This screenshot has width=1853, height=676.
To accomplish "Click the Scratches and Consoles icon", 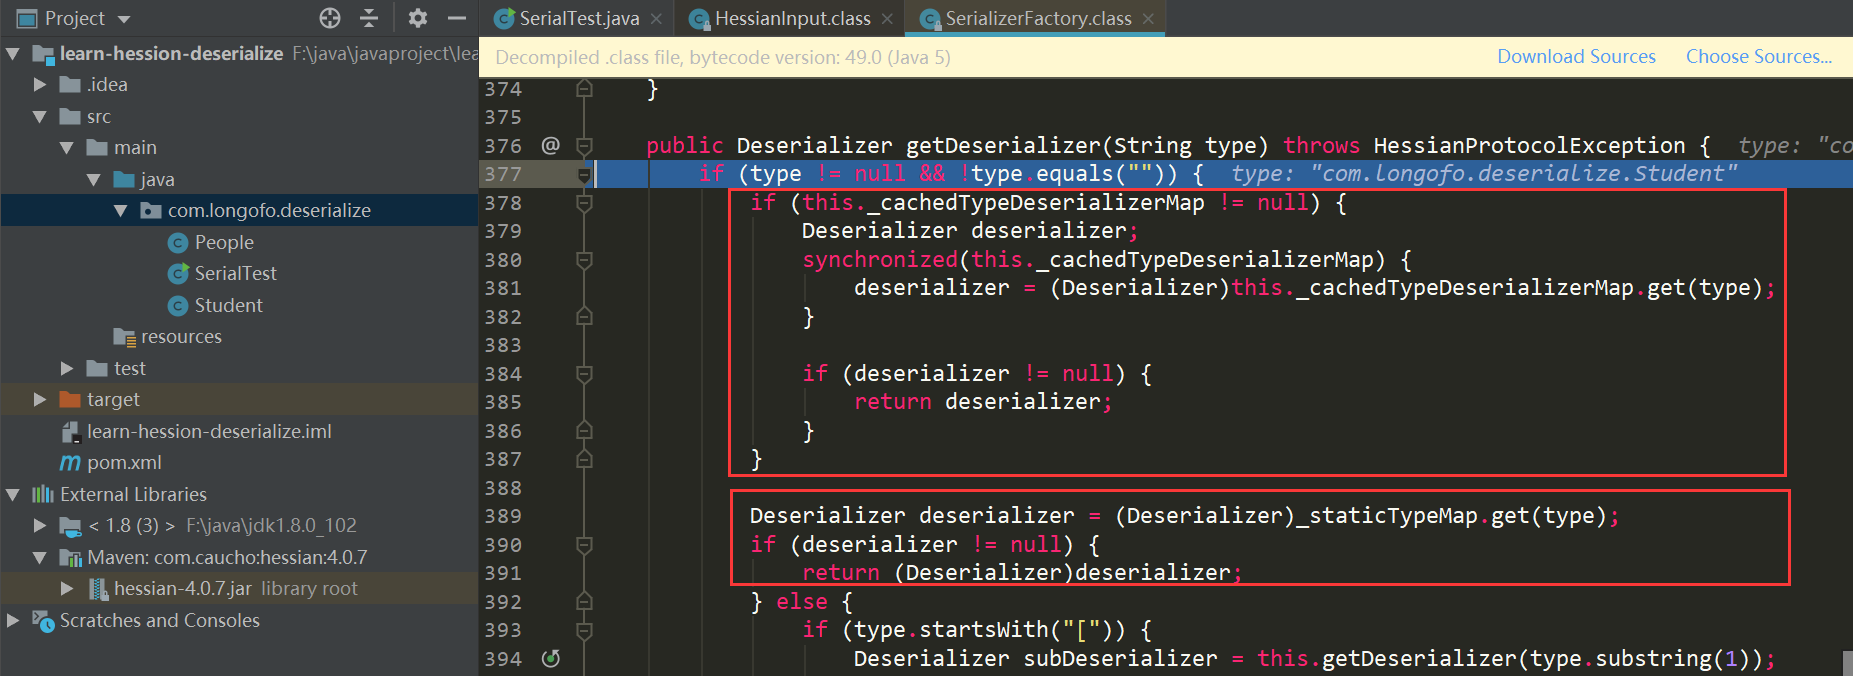I will click(x=43, y=621).
